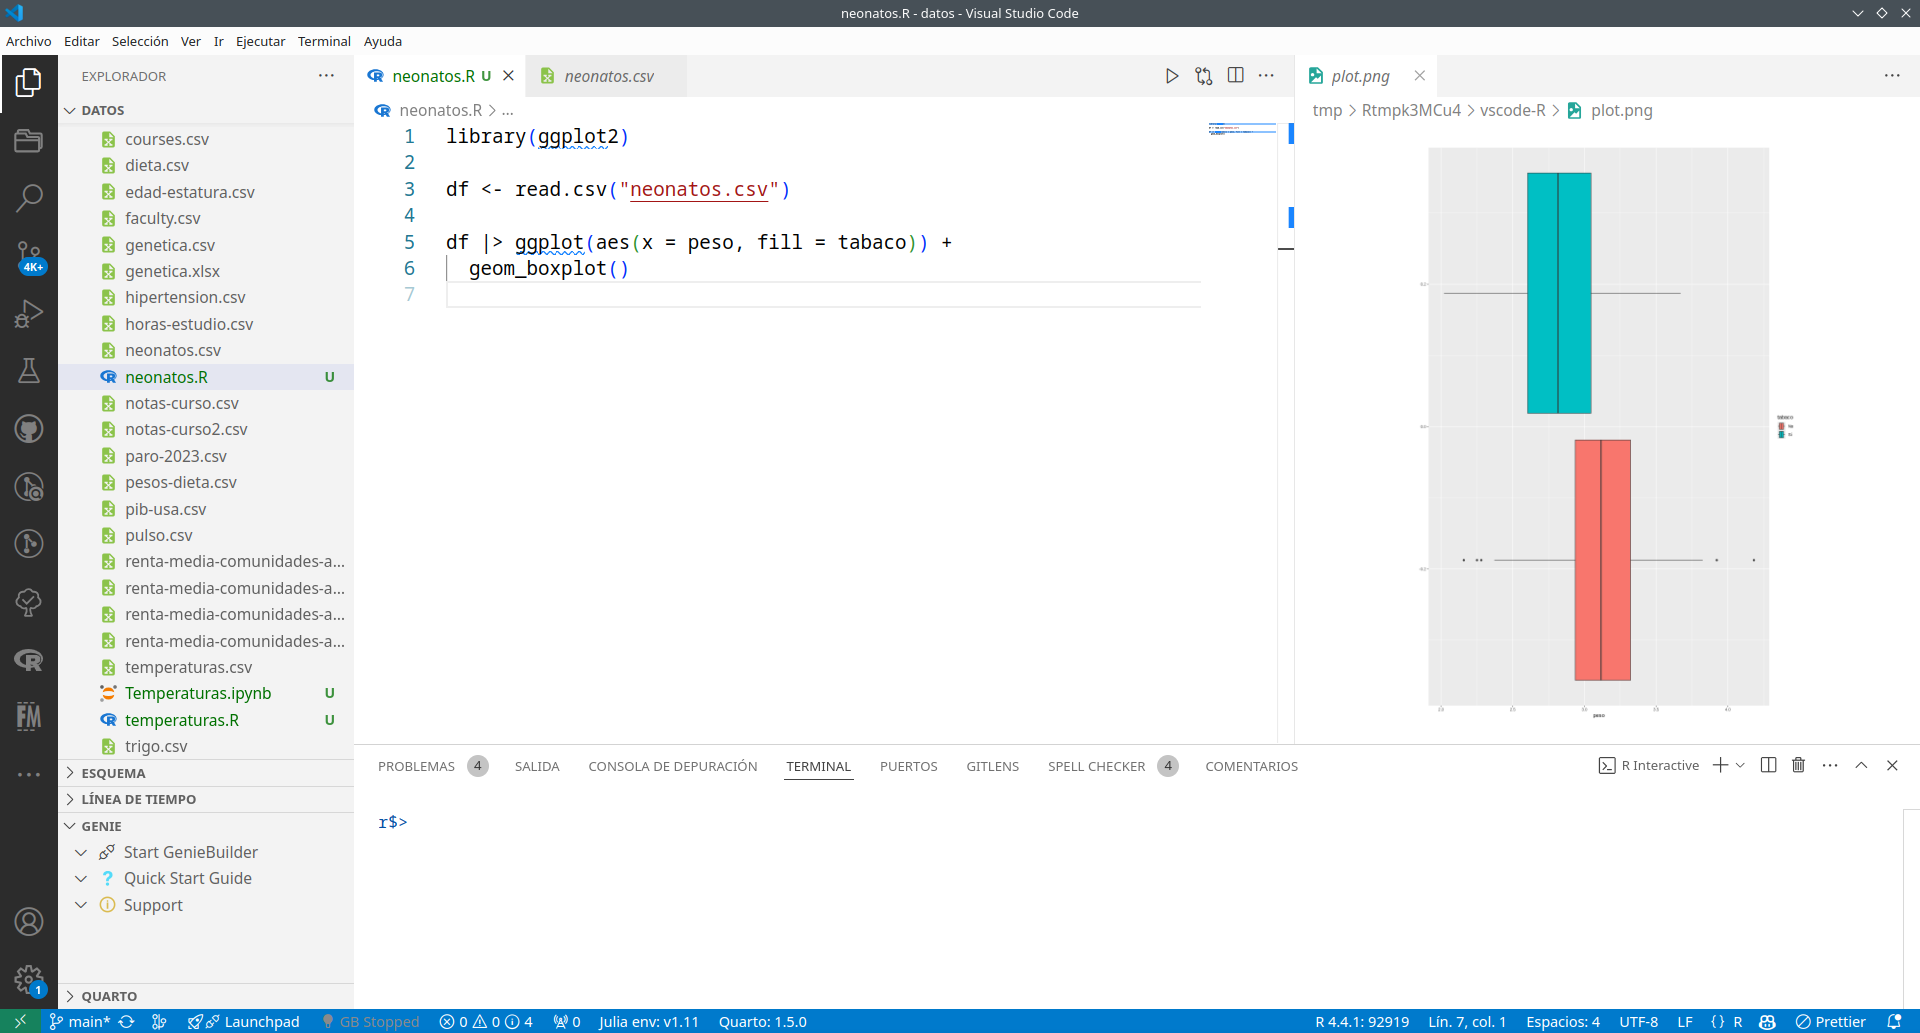
Task: Kill the terminal with trash icon
Action: coord(1798,765)
